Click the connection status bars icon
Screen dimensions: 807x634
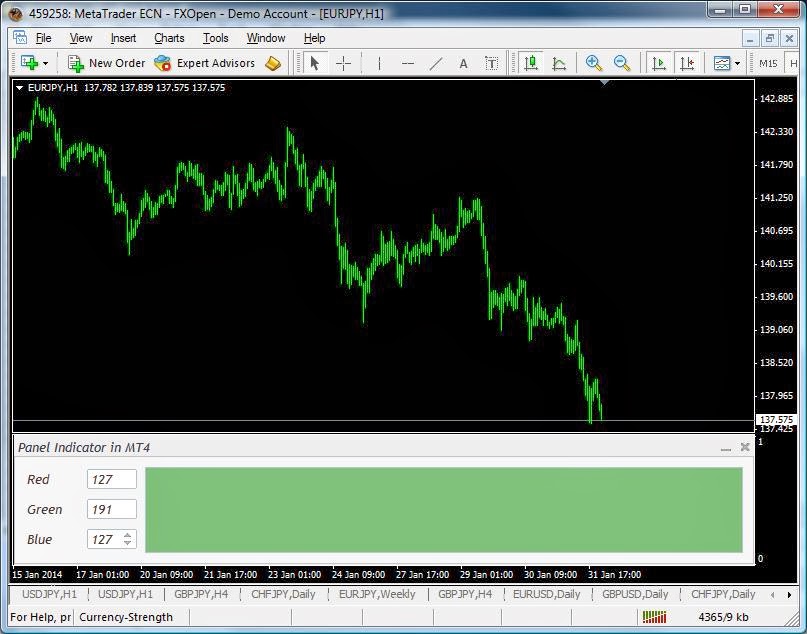[654, 617]
